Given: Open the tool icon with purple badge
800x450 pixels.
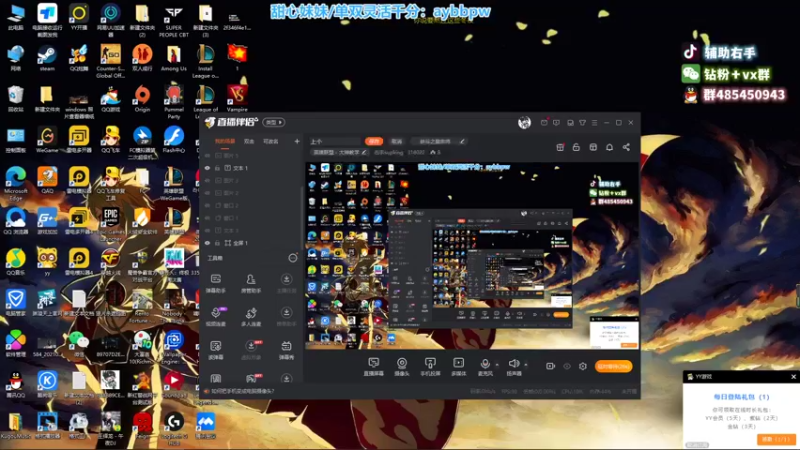Looking at the screenshot, I should pyautogui.click(x=216, y=317).
